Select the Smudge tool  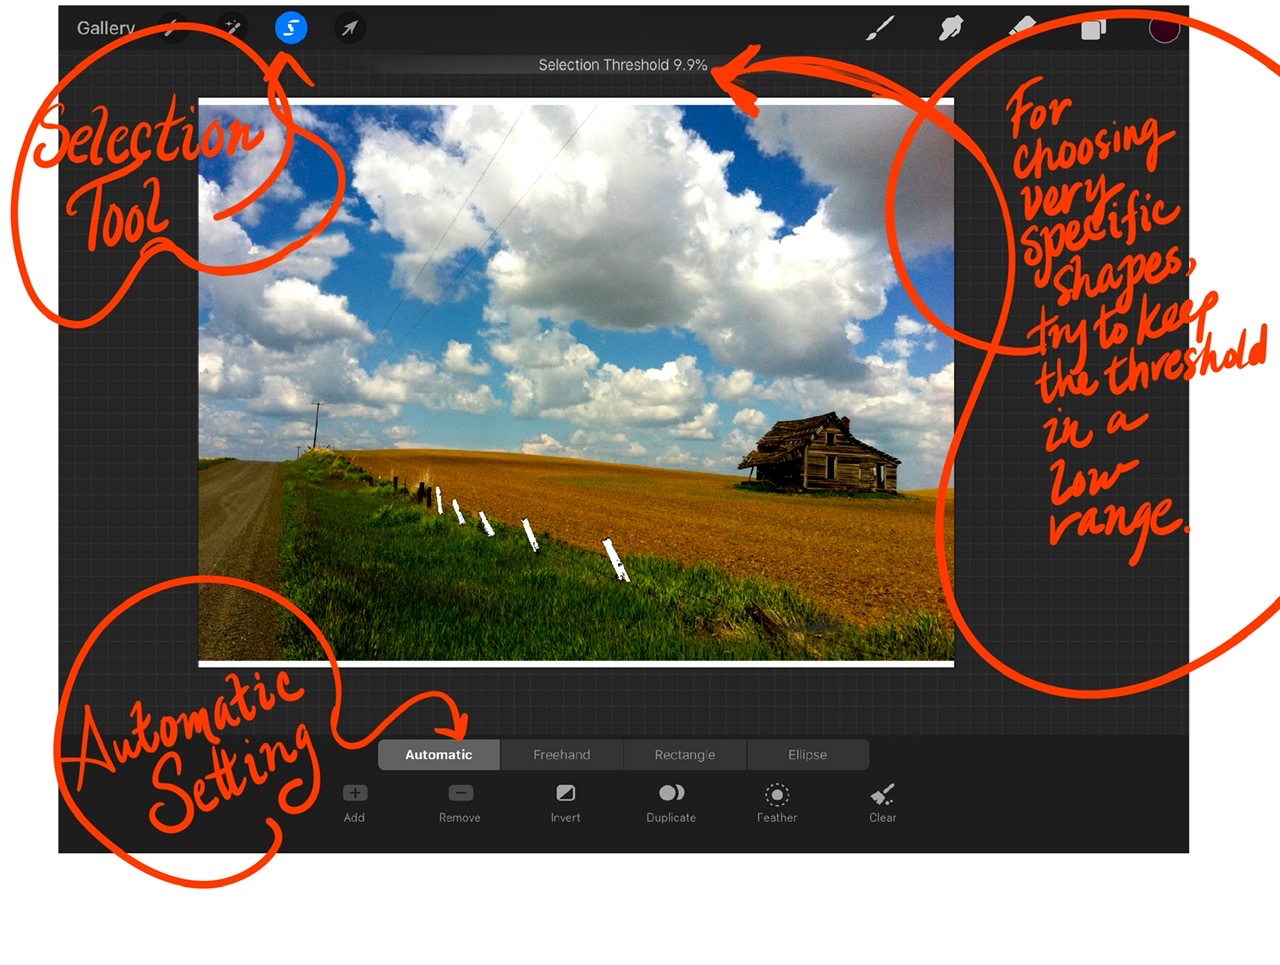click(x=950, y=27)
